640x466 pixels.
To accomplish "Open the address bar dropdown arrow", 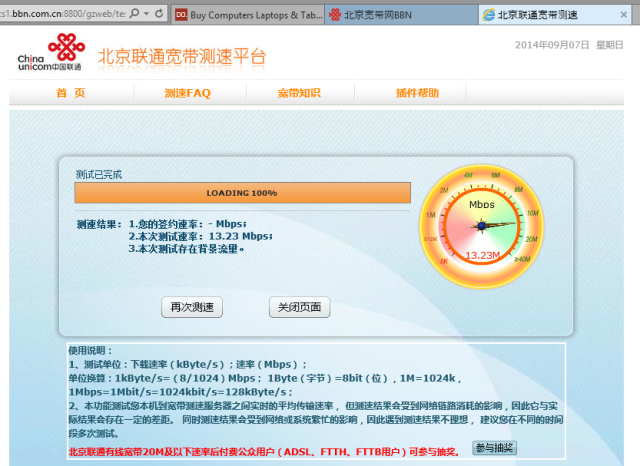I will [147, 14].
